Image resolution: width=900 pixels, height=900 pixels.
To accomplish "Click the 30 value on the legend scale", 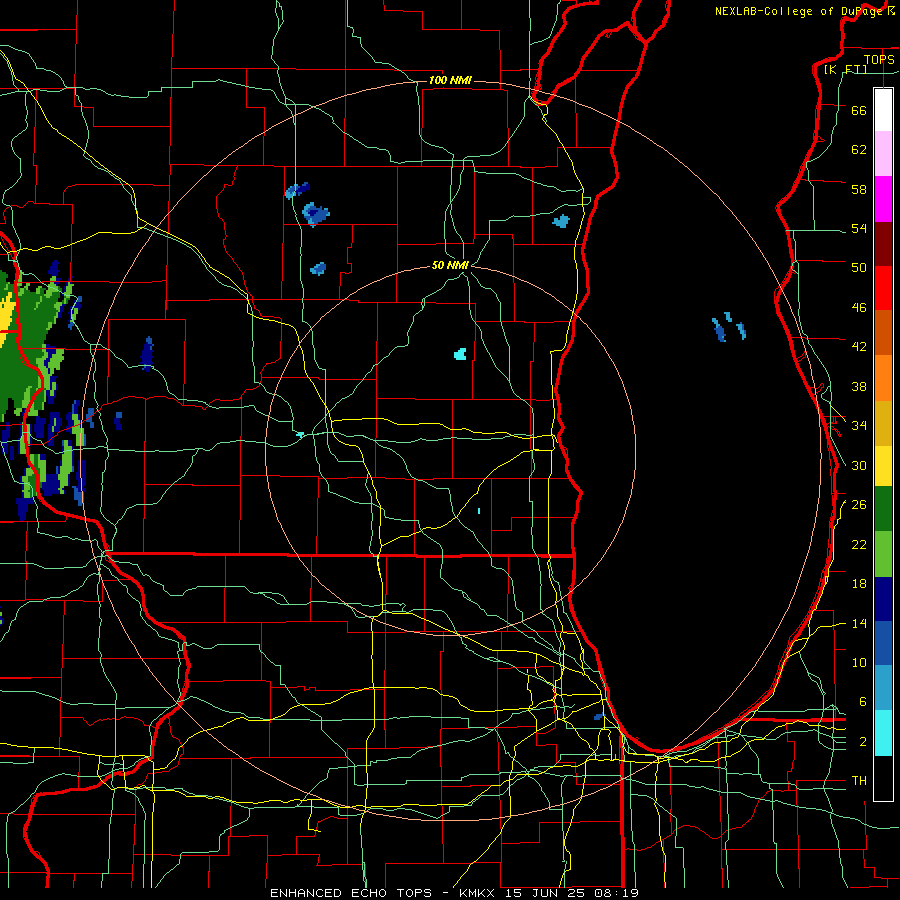I will point(859,465).
